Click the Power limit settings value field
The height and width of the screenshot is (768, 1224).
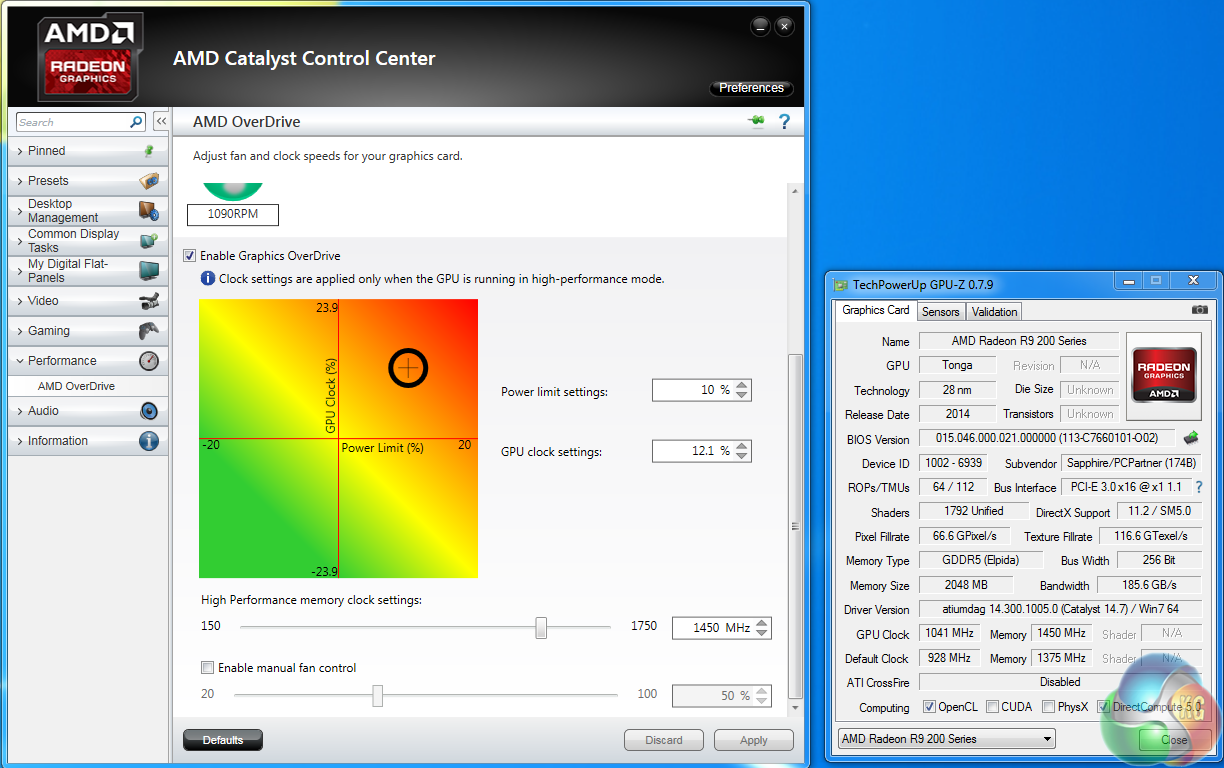pos(692,390)
